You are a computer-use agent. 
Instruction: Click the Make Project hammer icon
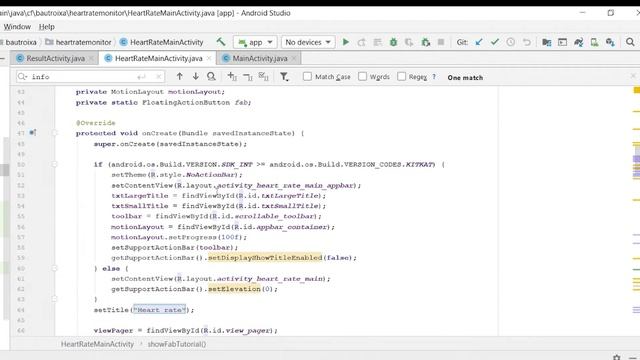(x=221, y=42)
